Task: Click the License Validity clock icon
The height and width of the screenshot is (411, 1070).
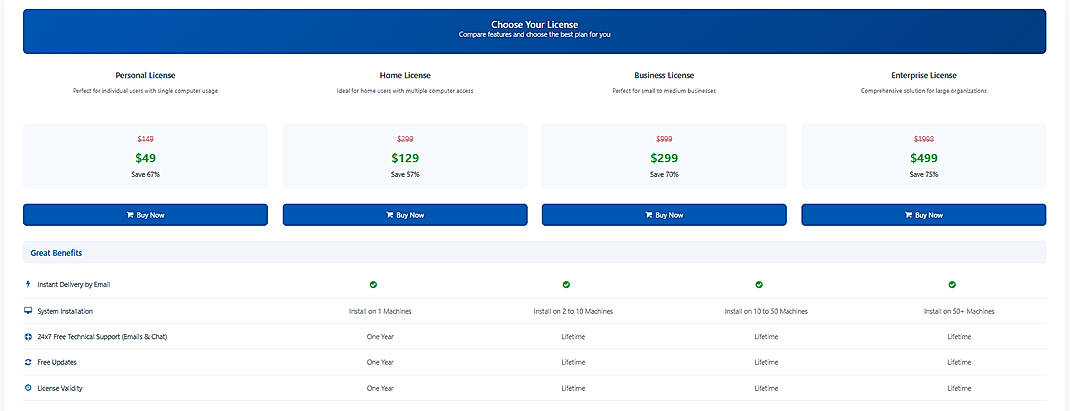Action: [28, 388]
